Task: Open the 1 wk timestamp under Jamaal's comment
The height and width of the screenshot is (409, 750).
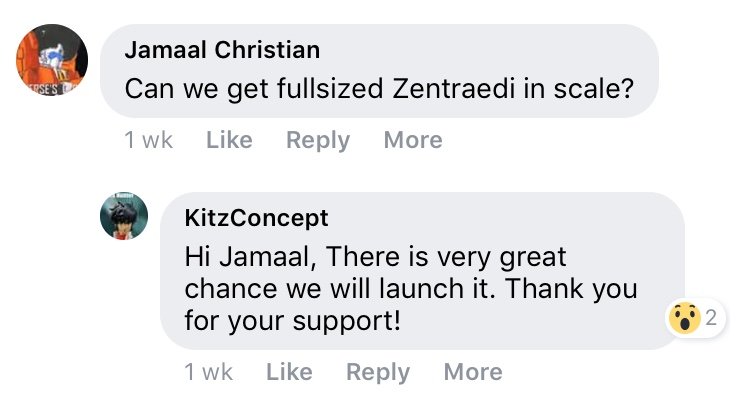Action: pos(148,140)
